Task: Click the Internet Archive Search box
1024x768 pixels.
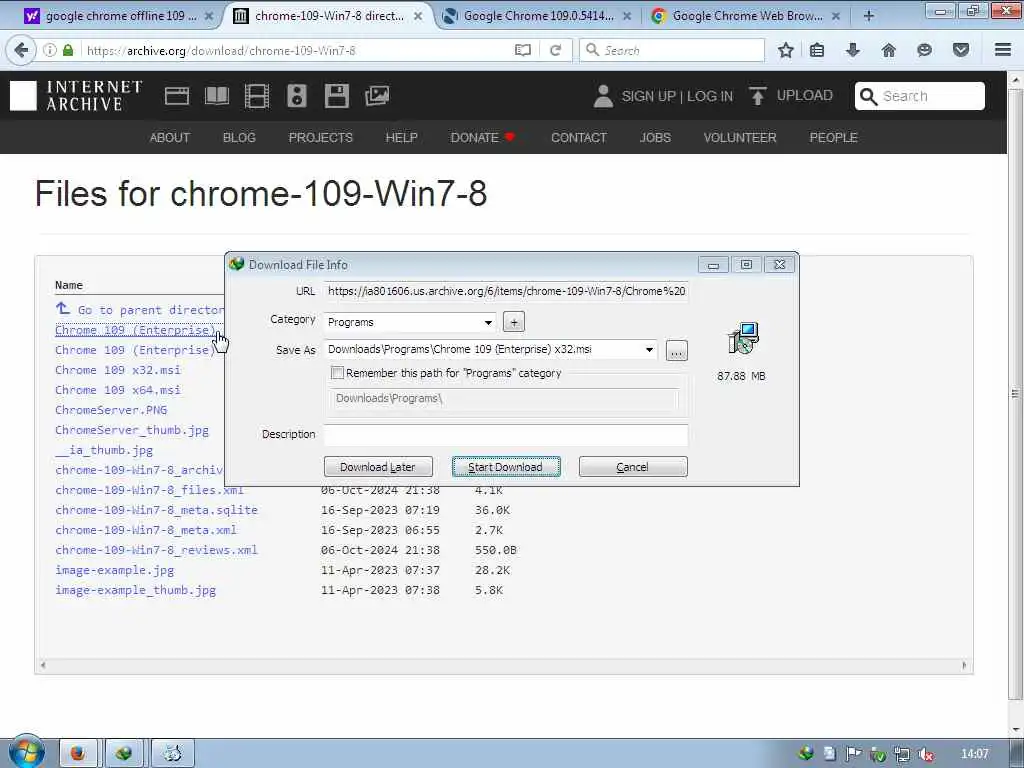Action: 920,96
